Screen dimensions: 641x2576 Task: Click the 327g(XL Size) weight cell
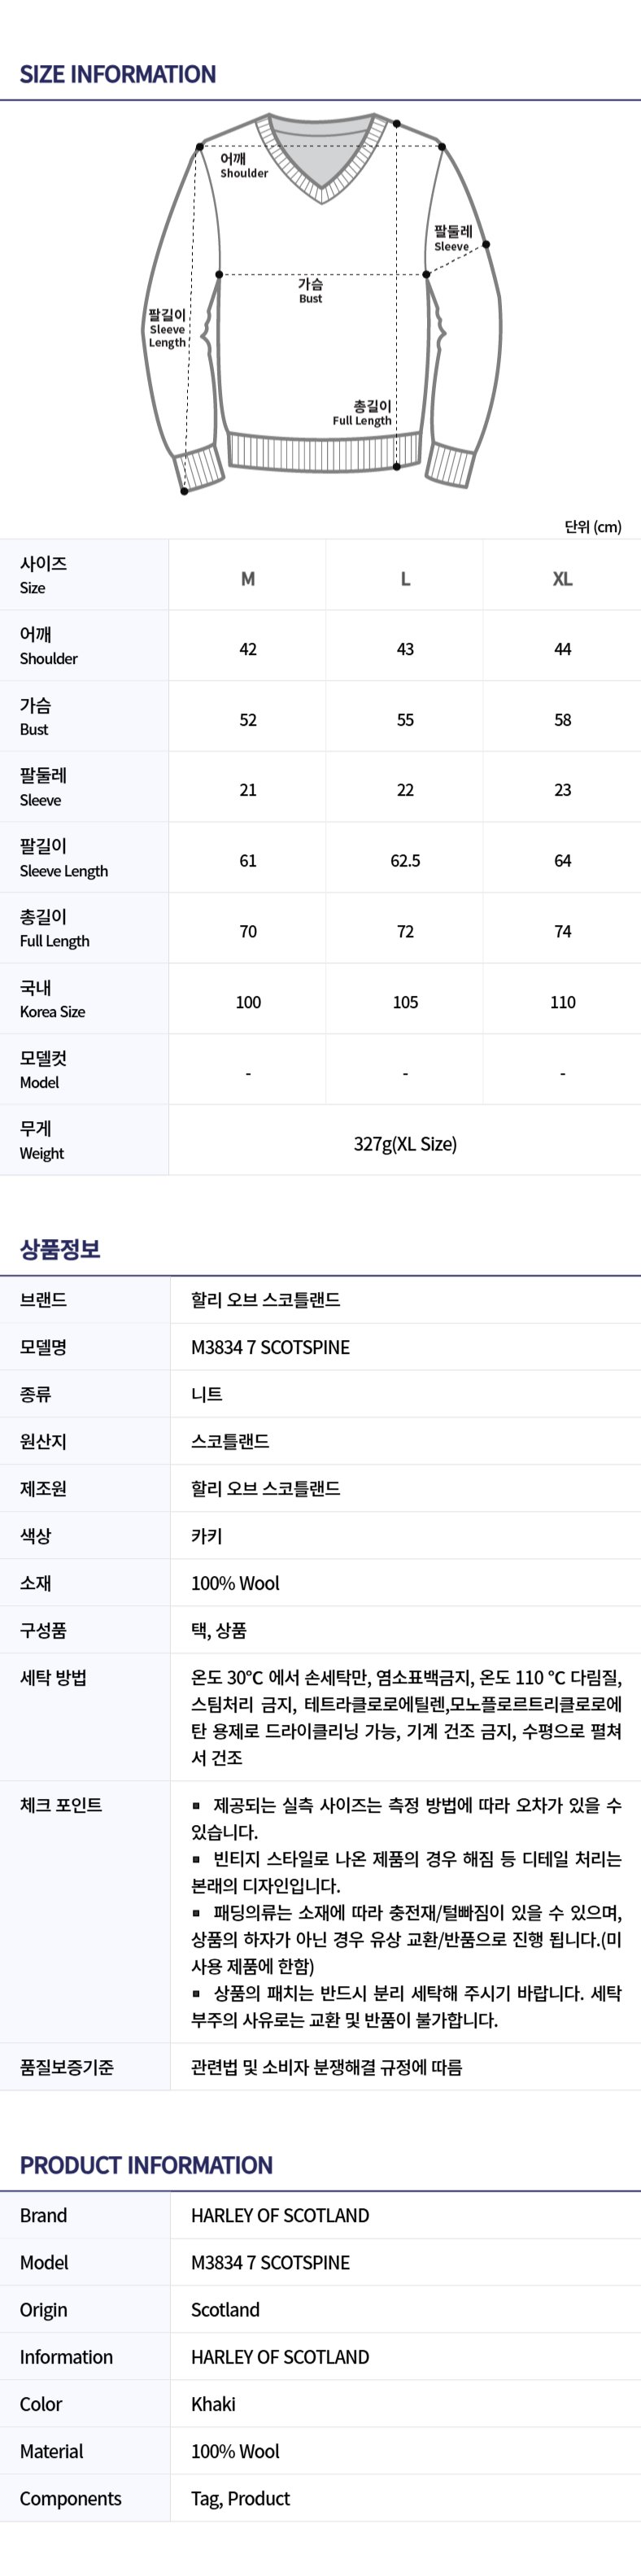click(x=405, y=1144)
